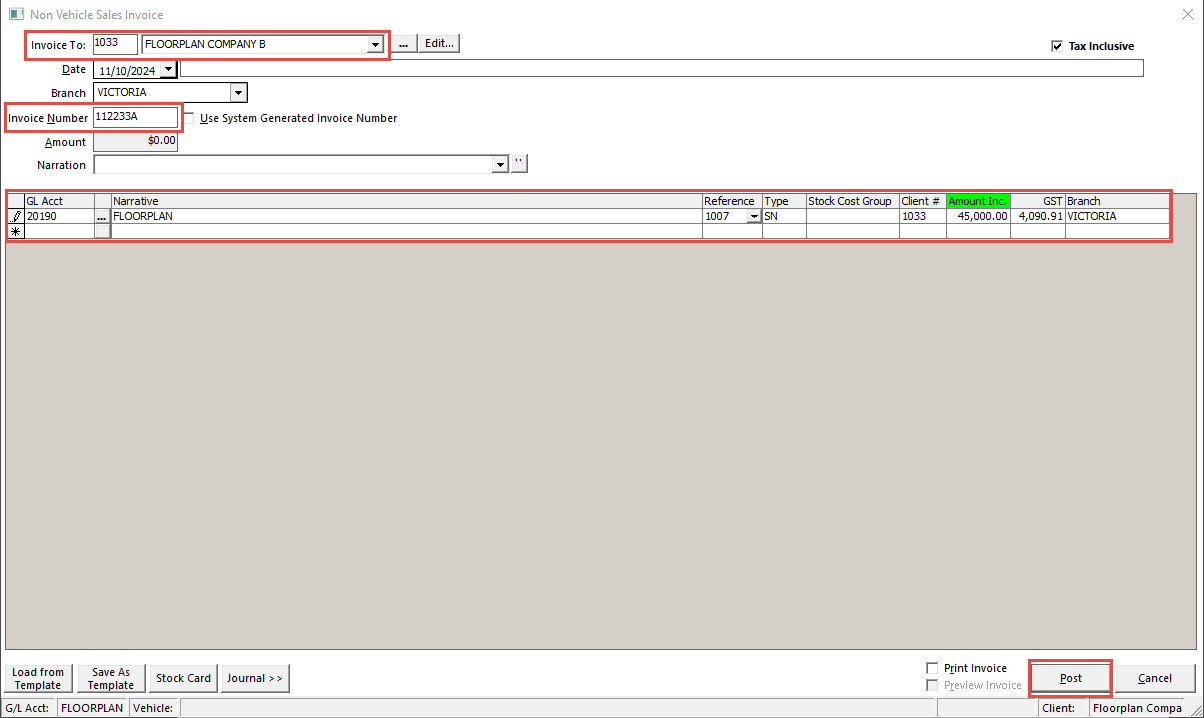Open the Date picker dropdown

(167, 70)
